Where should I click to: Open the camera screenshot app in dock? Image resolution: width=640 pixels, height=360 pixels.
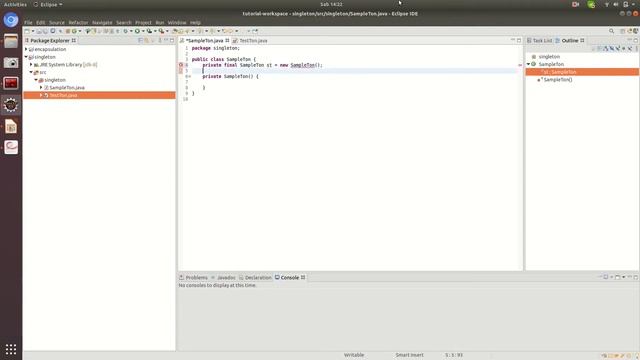(11, 62)
